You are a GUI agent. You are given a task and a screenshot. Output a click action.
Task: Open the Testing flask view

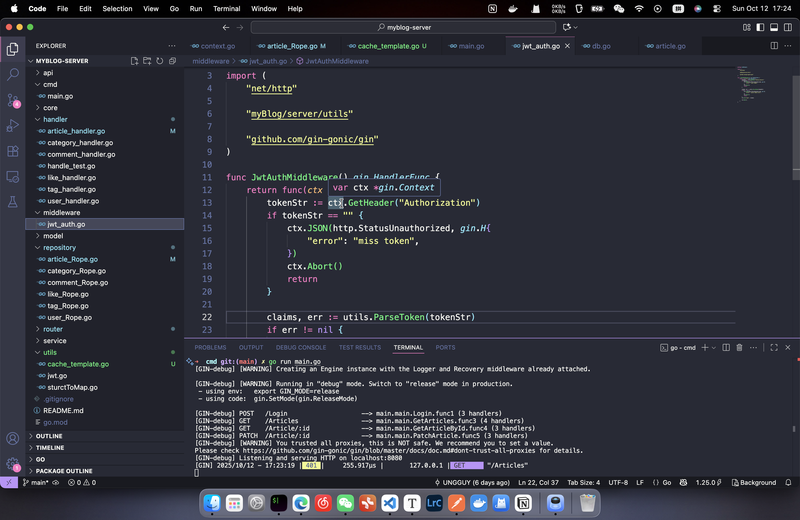pyautogui.click(x=13, y=203)
